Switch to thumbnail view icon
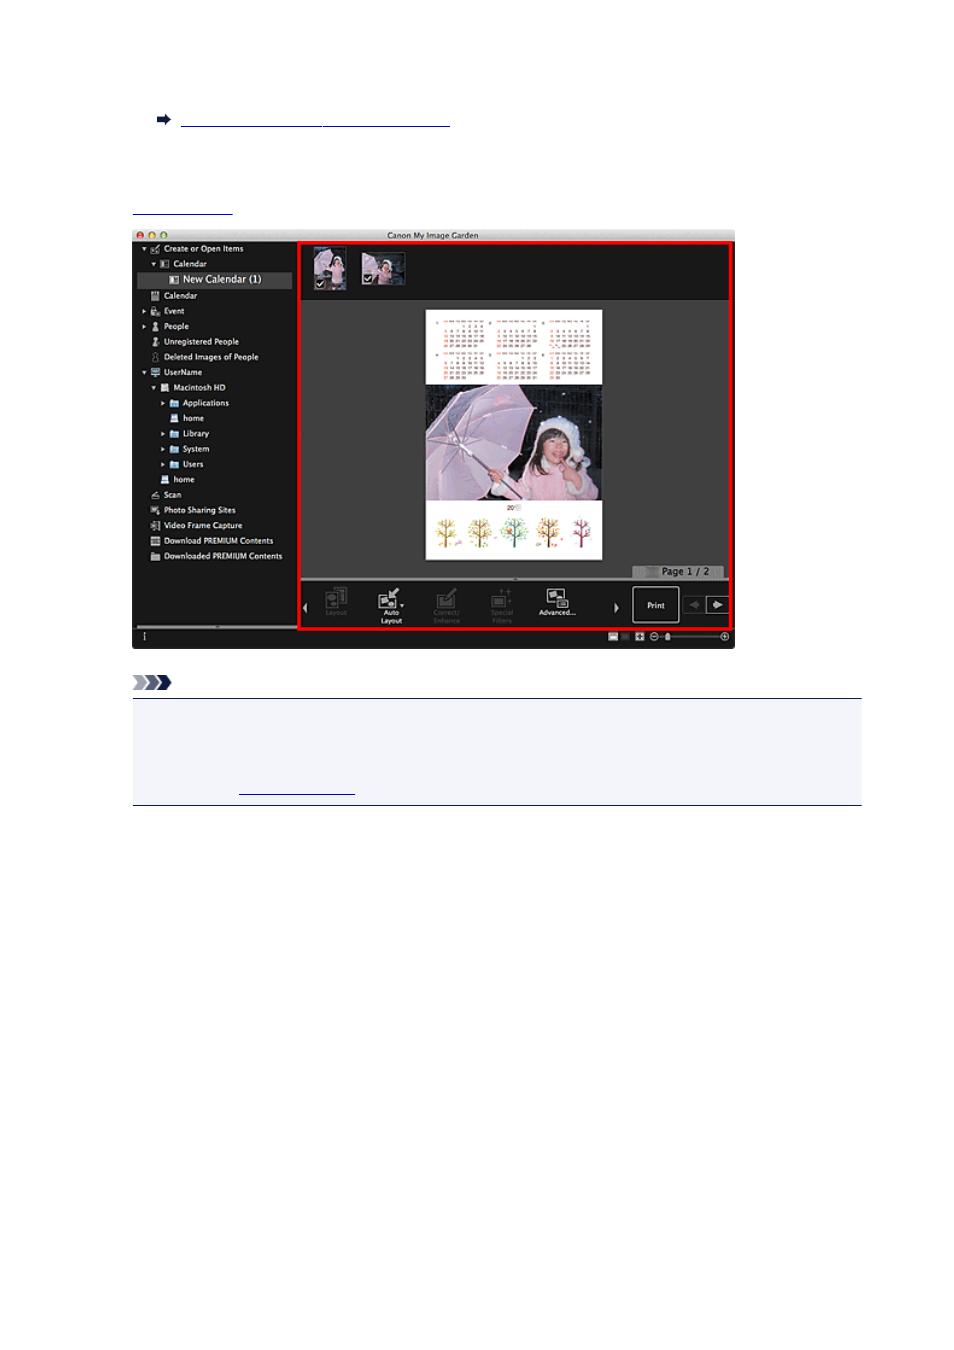 (613, 637)
